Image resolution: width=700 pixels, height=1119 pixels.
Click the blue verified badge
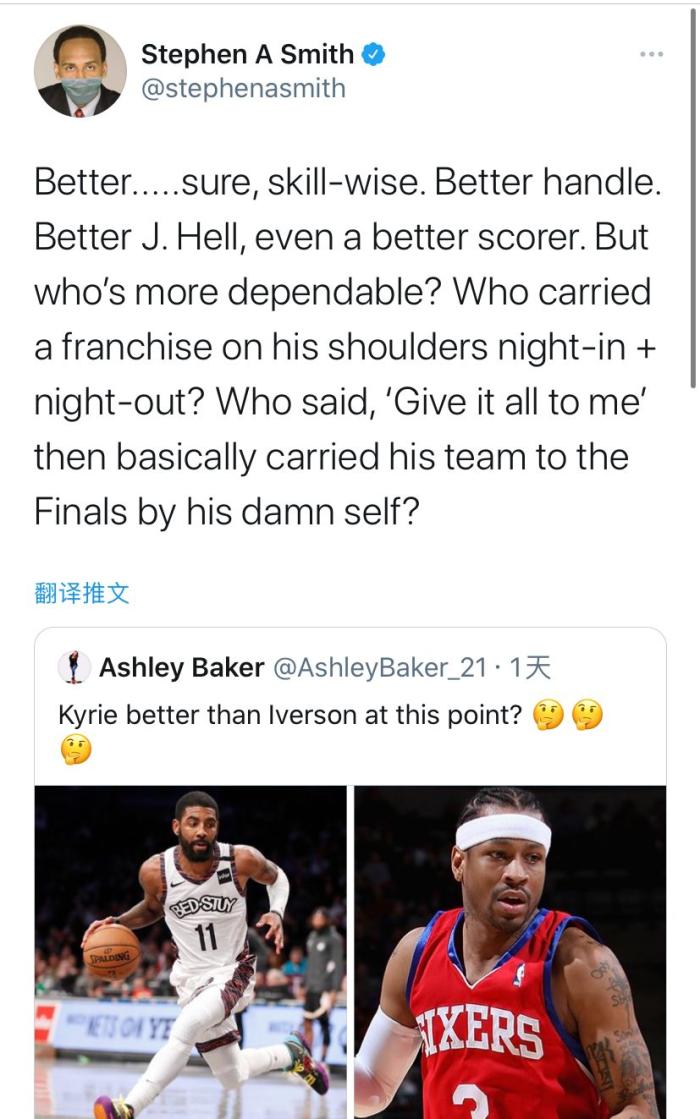[374, 54]
